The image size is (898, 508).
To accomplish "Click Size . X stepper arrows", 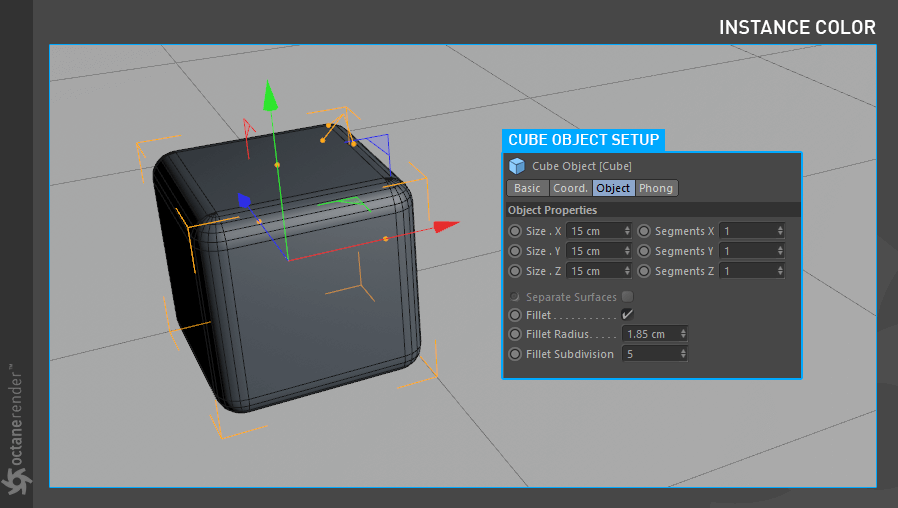I will tap(627, 231).
